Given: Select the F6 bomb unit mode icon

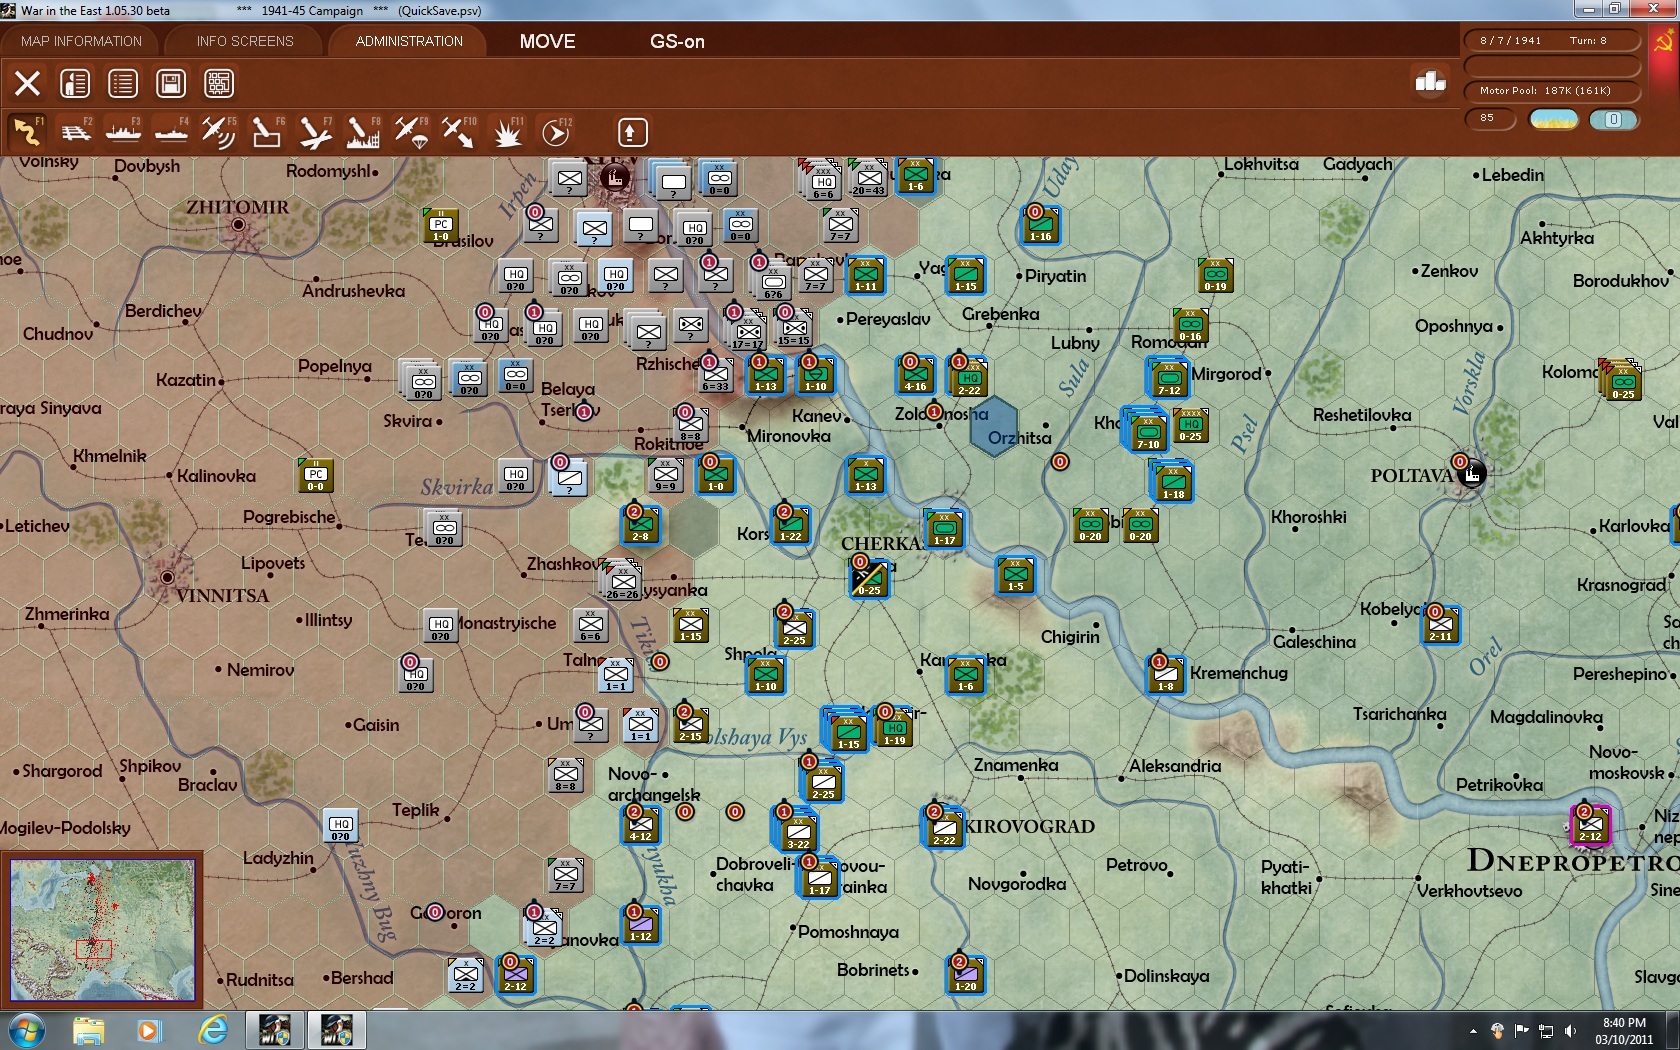Looking at the screenshot, I should click(267, 131).
